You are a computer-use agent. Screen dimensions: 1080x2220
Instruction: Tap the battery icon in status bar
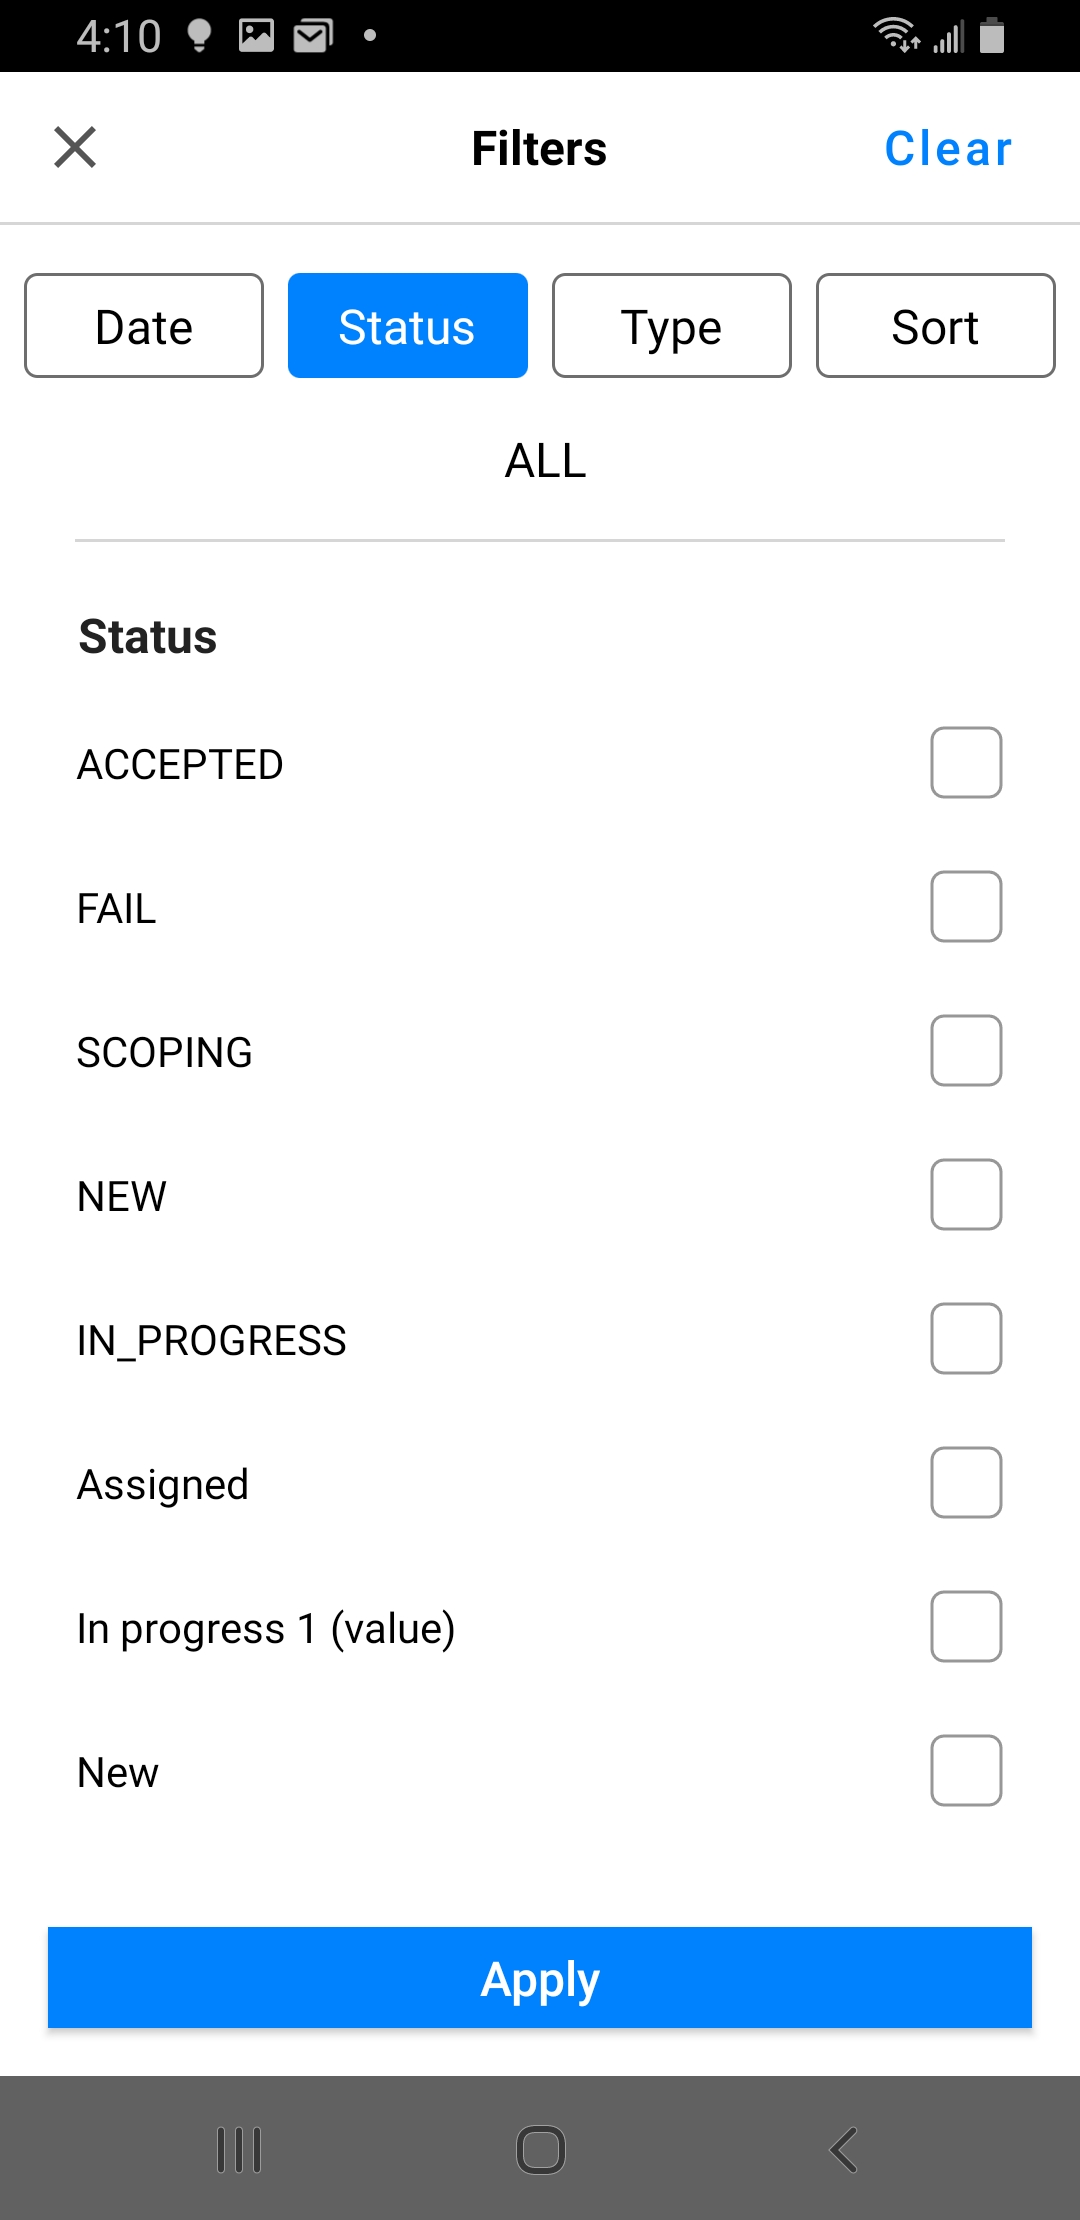tap(992, 35)
